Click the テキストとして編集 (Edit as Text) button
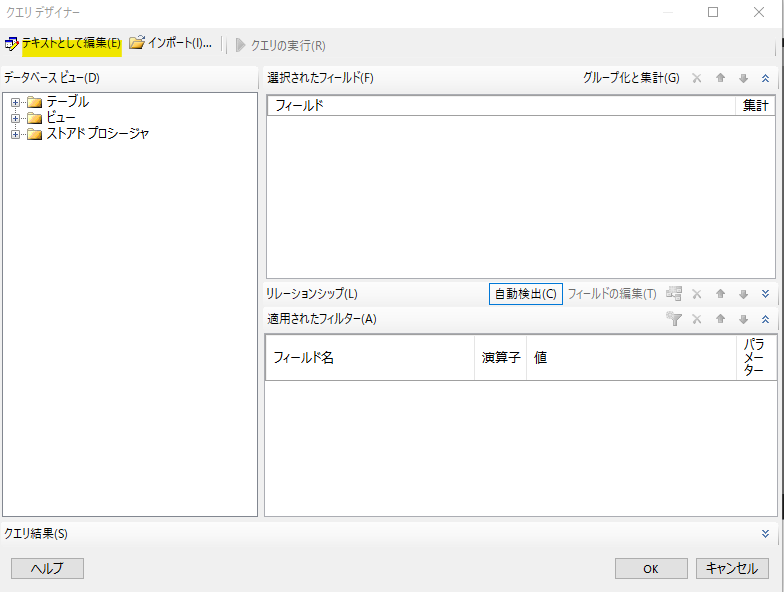784x592 pixels. [64, 44]
